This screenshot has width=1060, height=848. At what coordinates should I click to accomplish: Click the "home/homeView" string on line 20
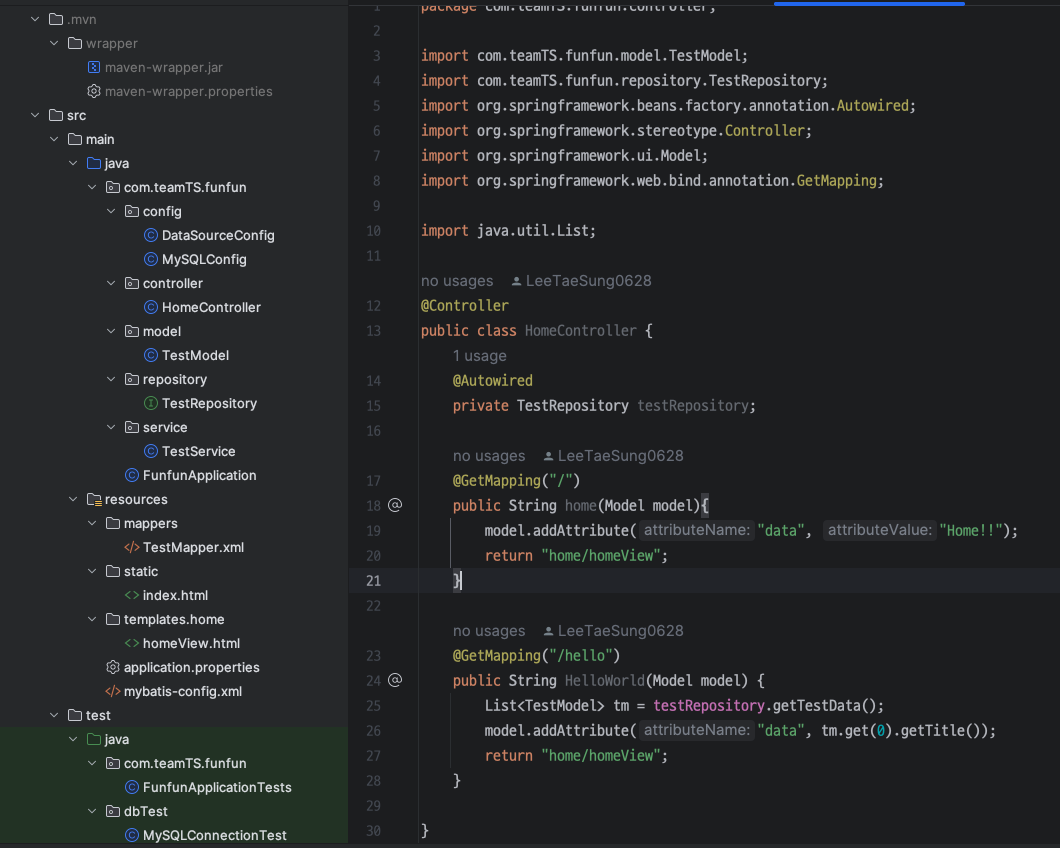click(x=600, y=556)
